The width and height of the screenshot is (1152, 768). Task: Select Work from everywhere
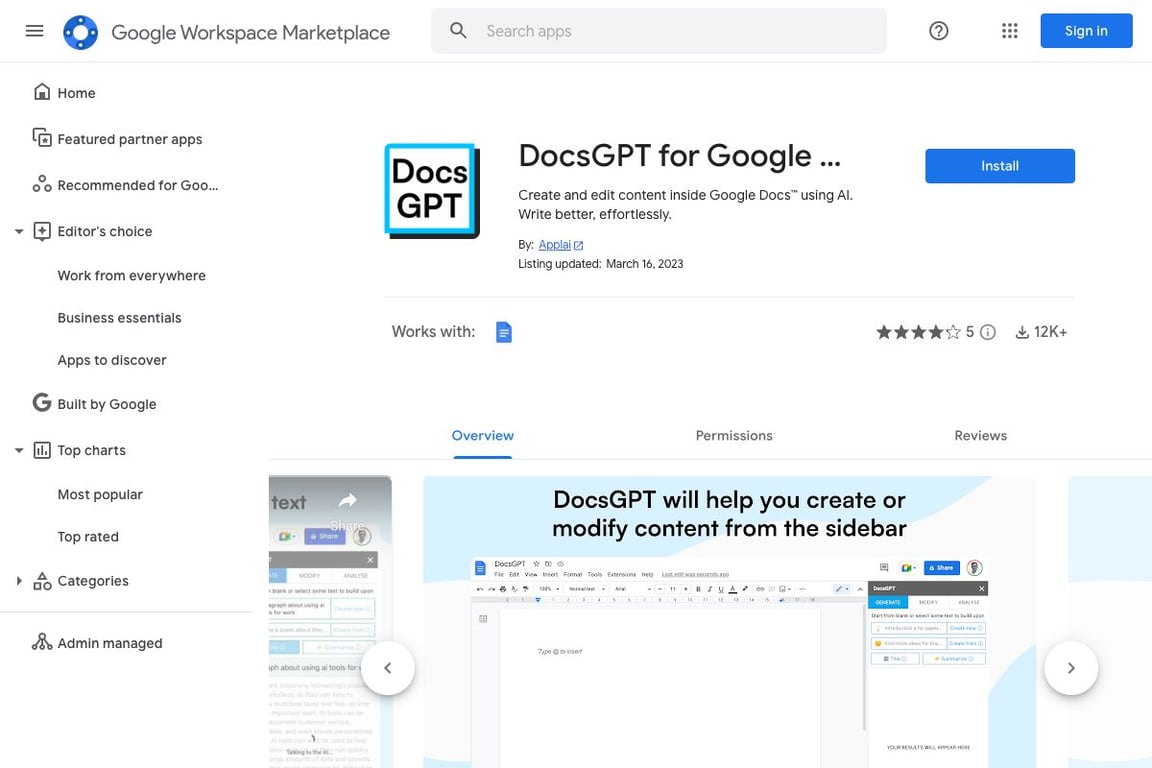[132, 276]
